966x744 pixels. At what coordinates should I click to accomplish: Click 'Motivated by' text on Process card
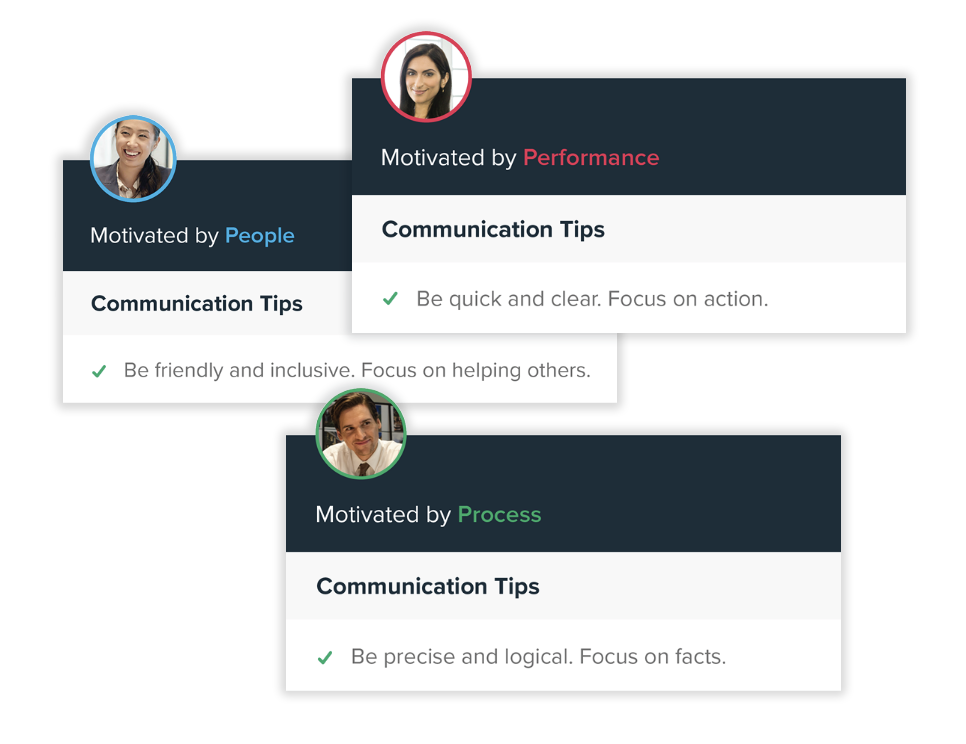point(383,514)
